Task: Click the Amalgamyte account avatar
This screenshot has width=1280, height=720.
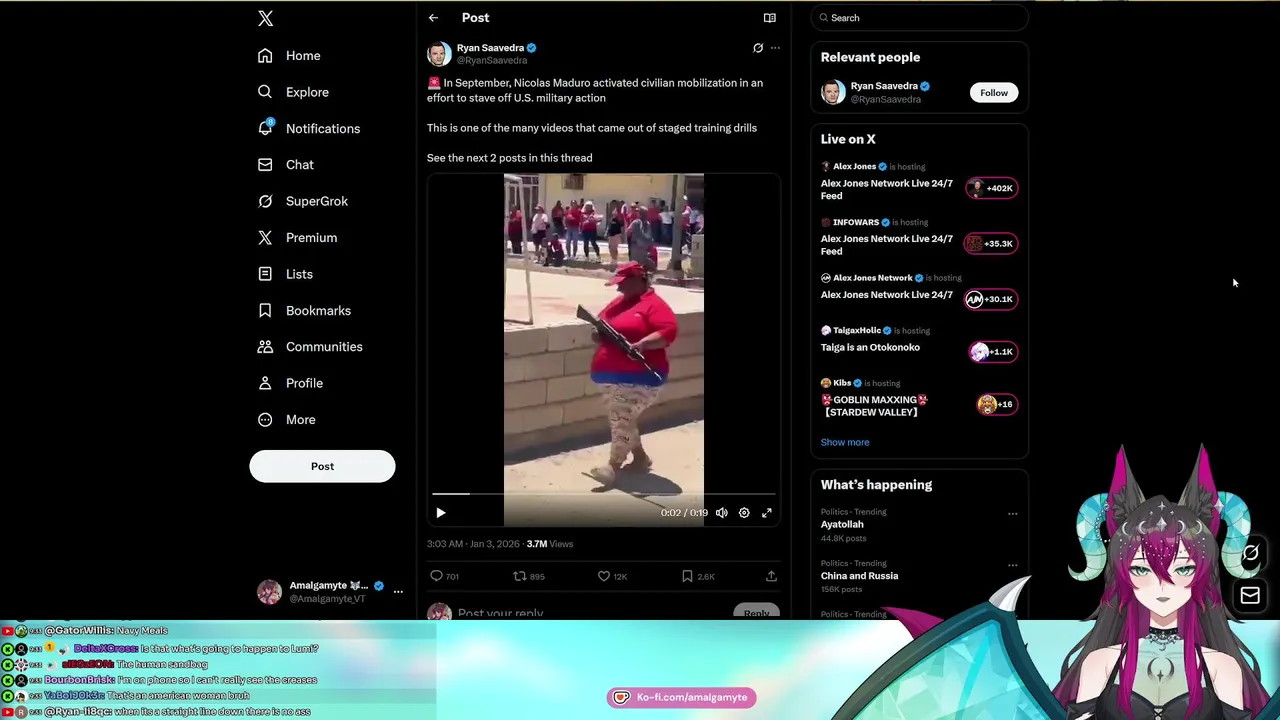Action: click(x=269, y=592)
